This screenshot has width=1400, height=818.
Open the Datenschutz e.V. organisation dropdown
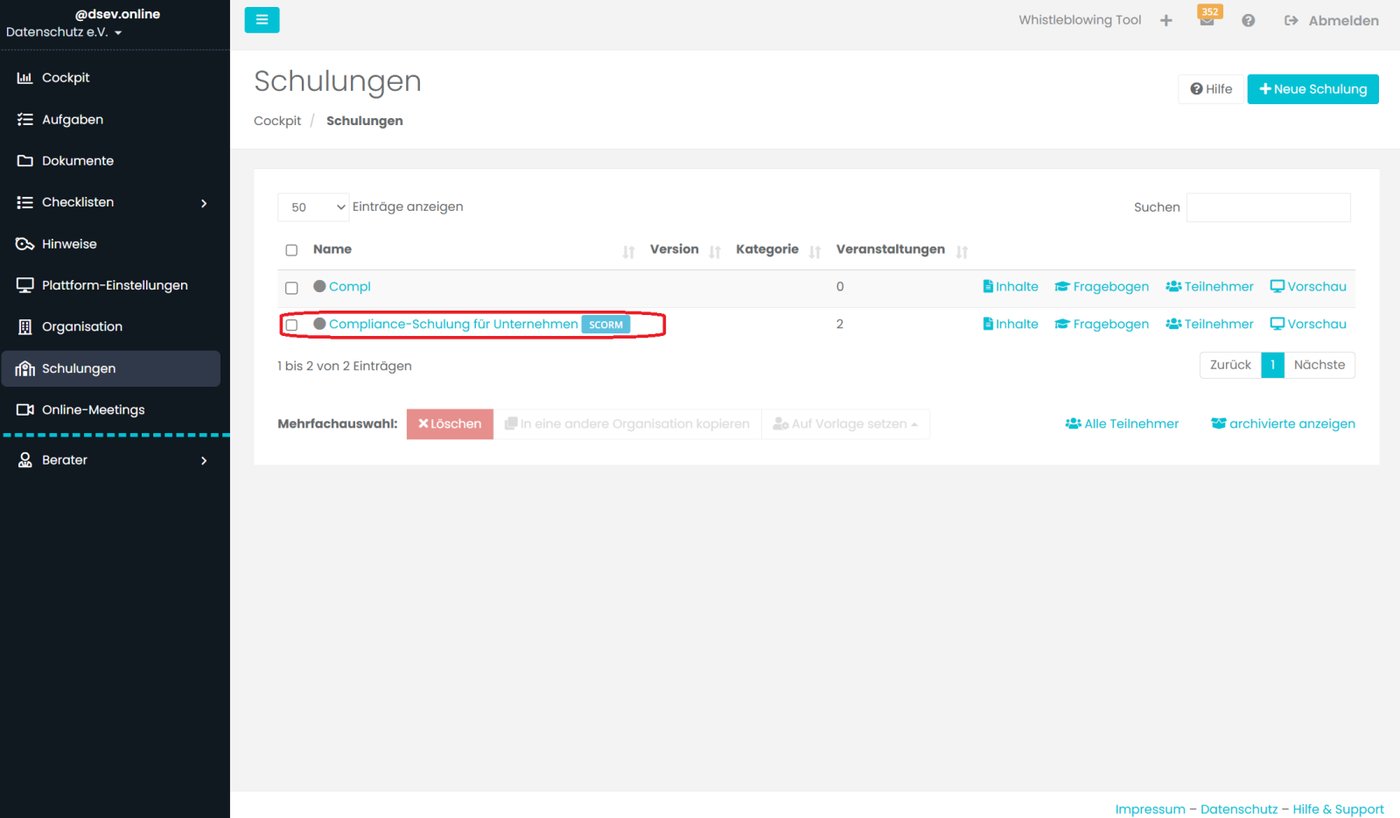pos(64,33)
